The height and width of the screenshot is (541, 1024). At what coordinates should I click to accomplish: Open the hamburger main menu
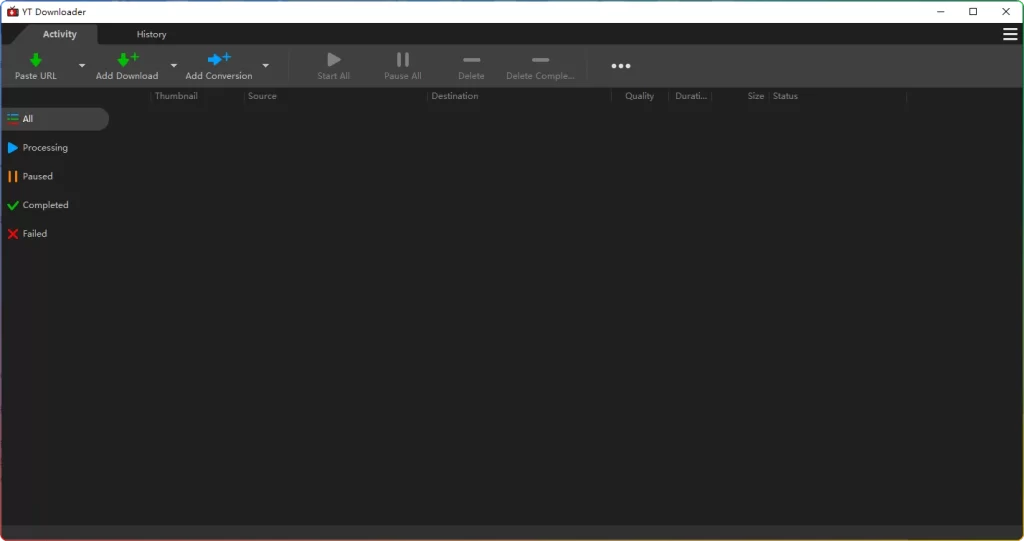tap(1010, 35)
